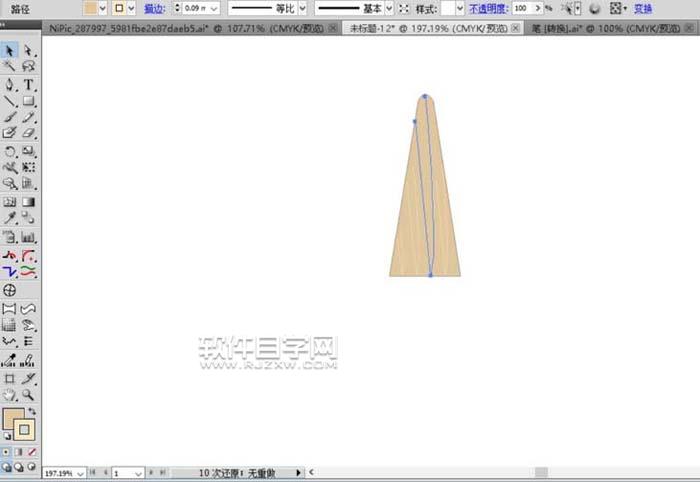
Task: Click the control bar fill swatch
Action: tap(91, 8)
